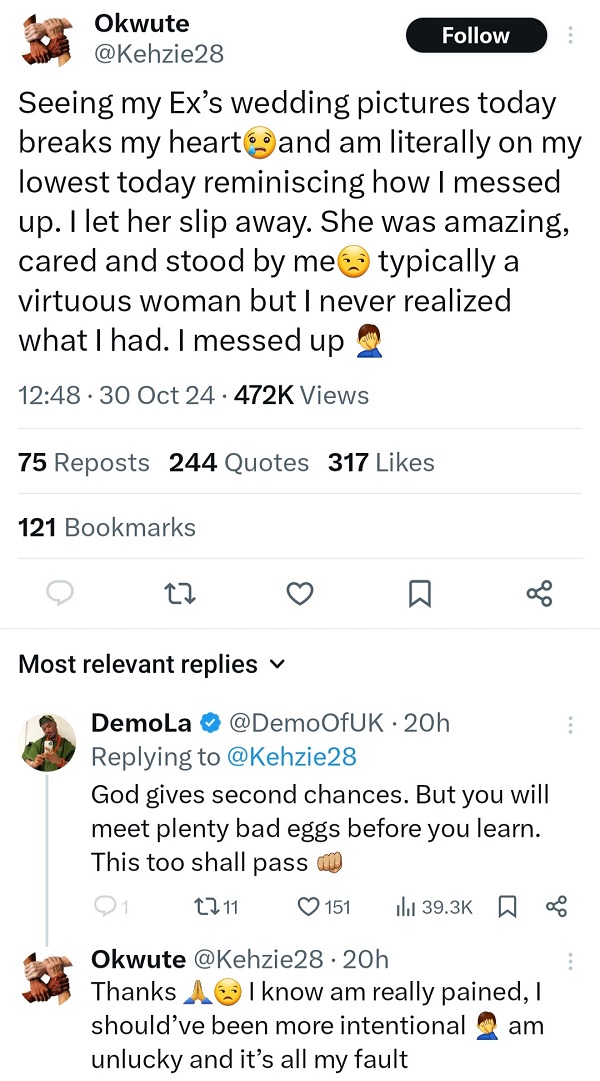Click the reply icon under main tweet
The width and height of the screenshot is (600, 1081).
61,594
